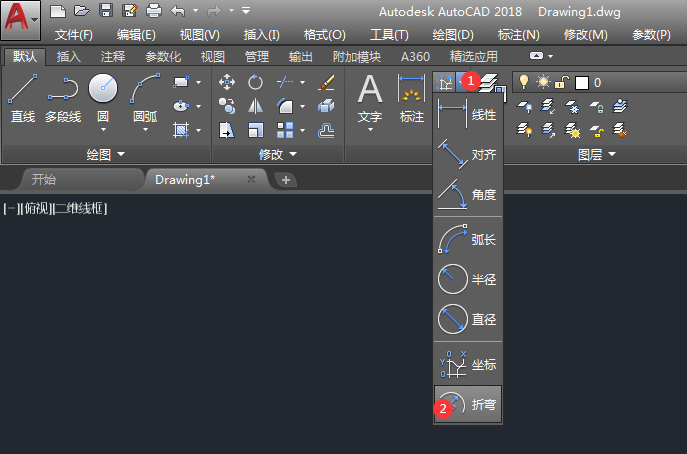Open the 圆弧 arc options dropdown arrow
The image size is (687, 454).
(x=145, y=130)
